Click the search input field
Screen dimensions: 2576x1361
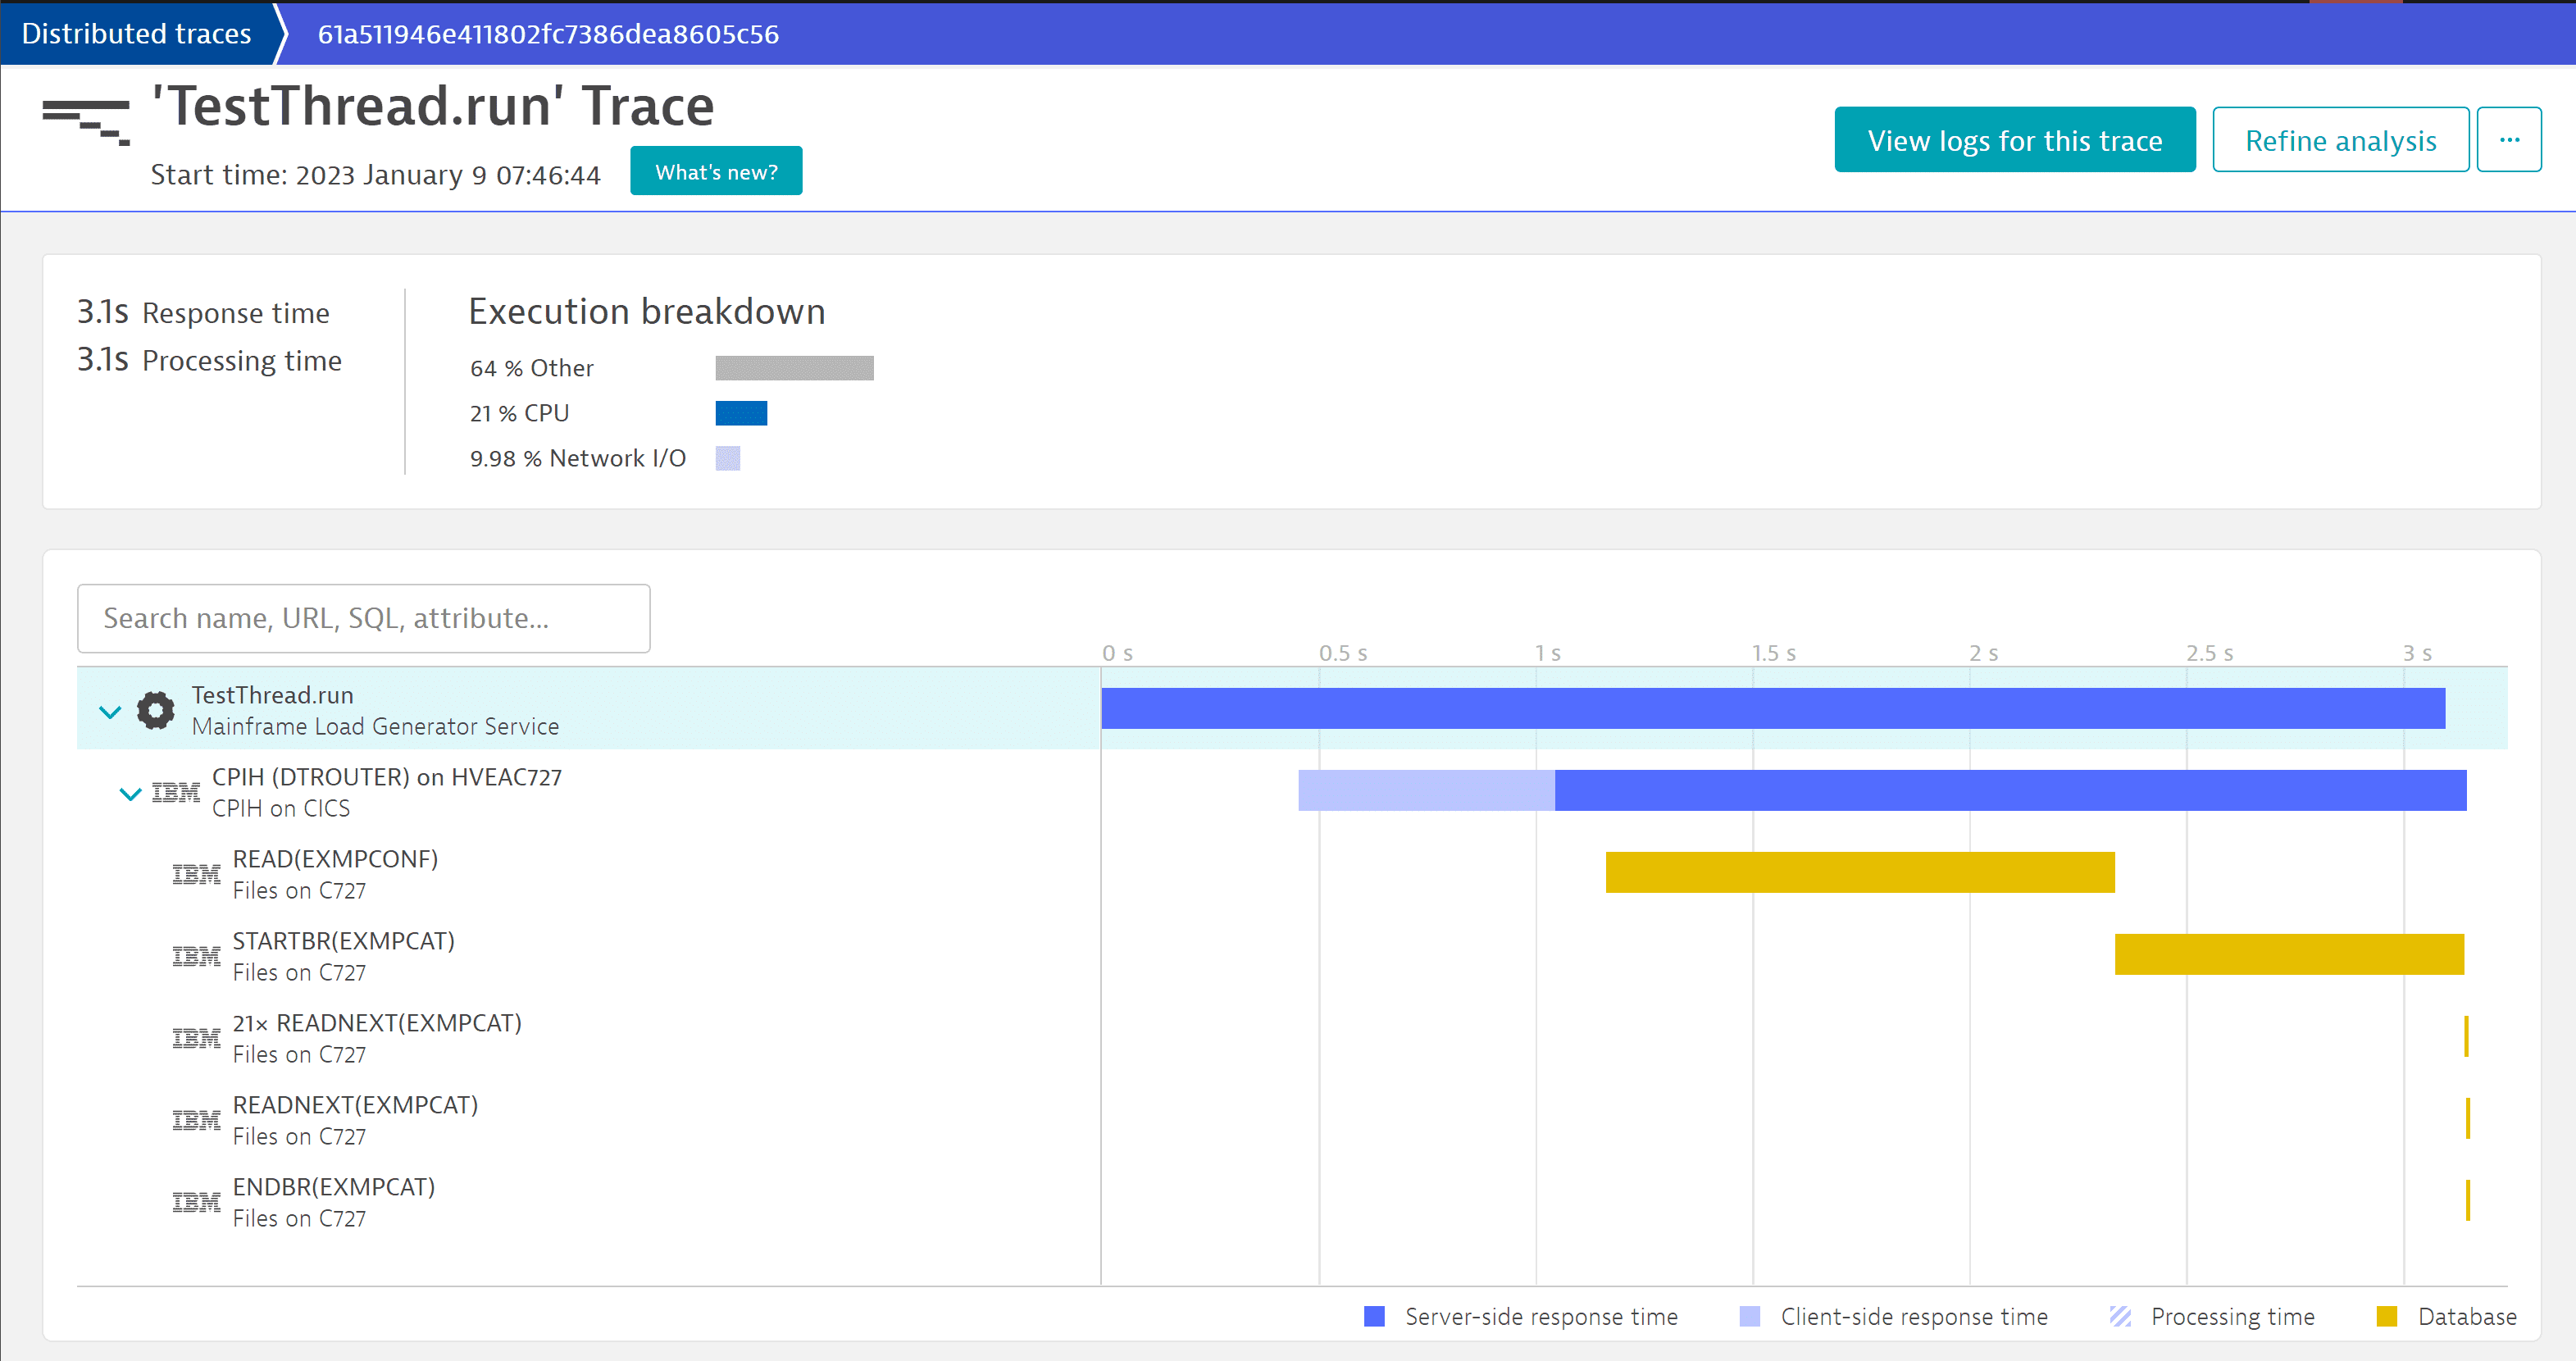click(363, 617)
